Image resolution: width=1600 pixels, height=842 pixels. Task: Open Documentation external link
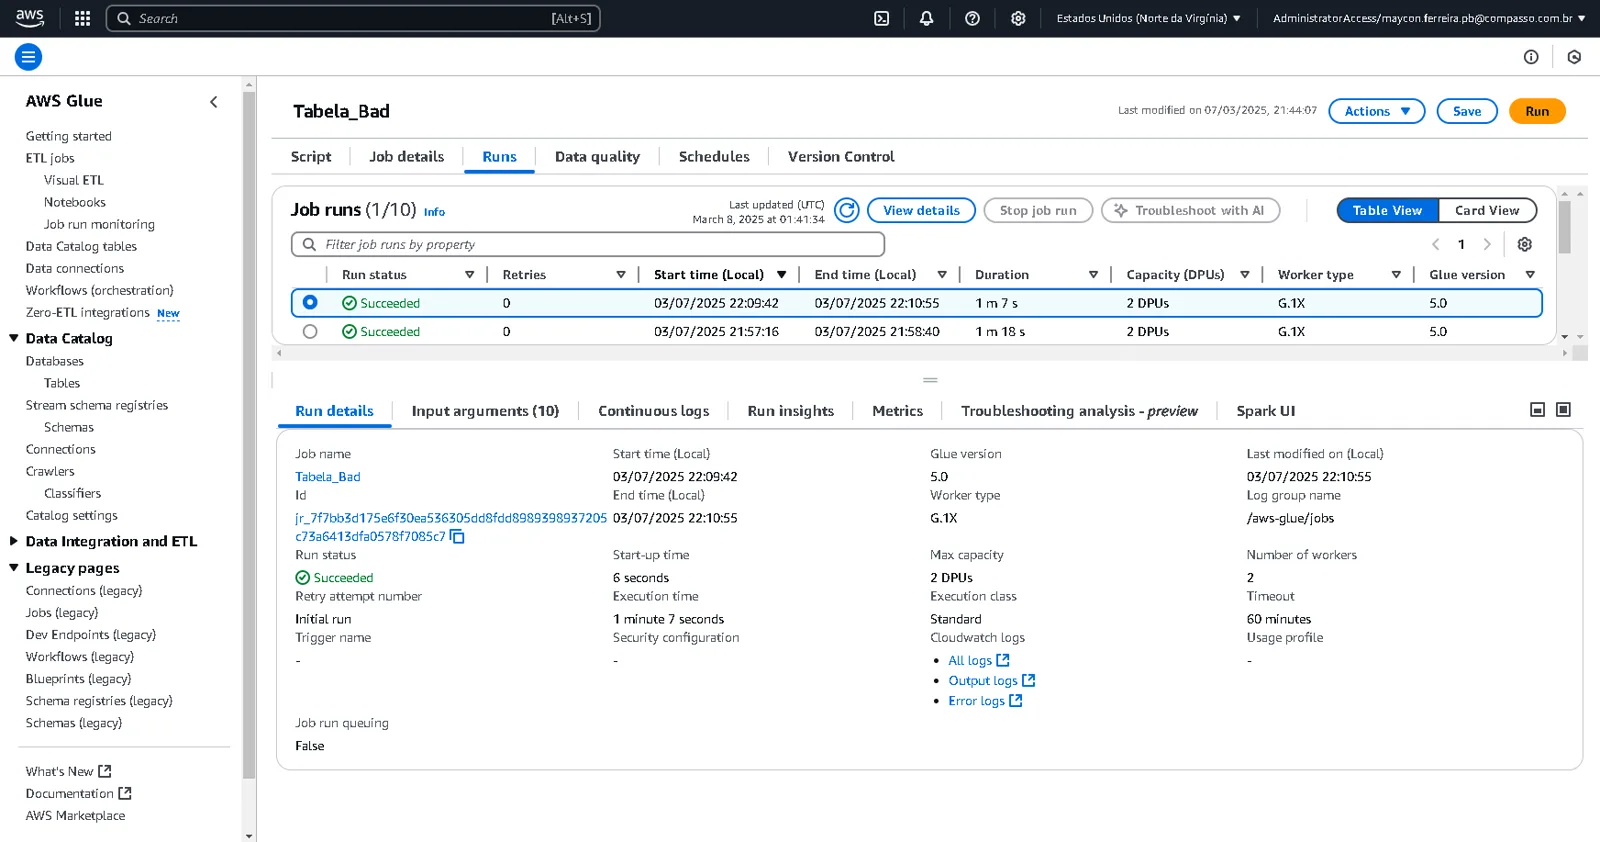tap(78, 794)
